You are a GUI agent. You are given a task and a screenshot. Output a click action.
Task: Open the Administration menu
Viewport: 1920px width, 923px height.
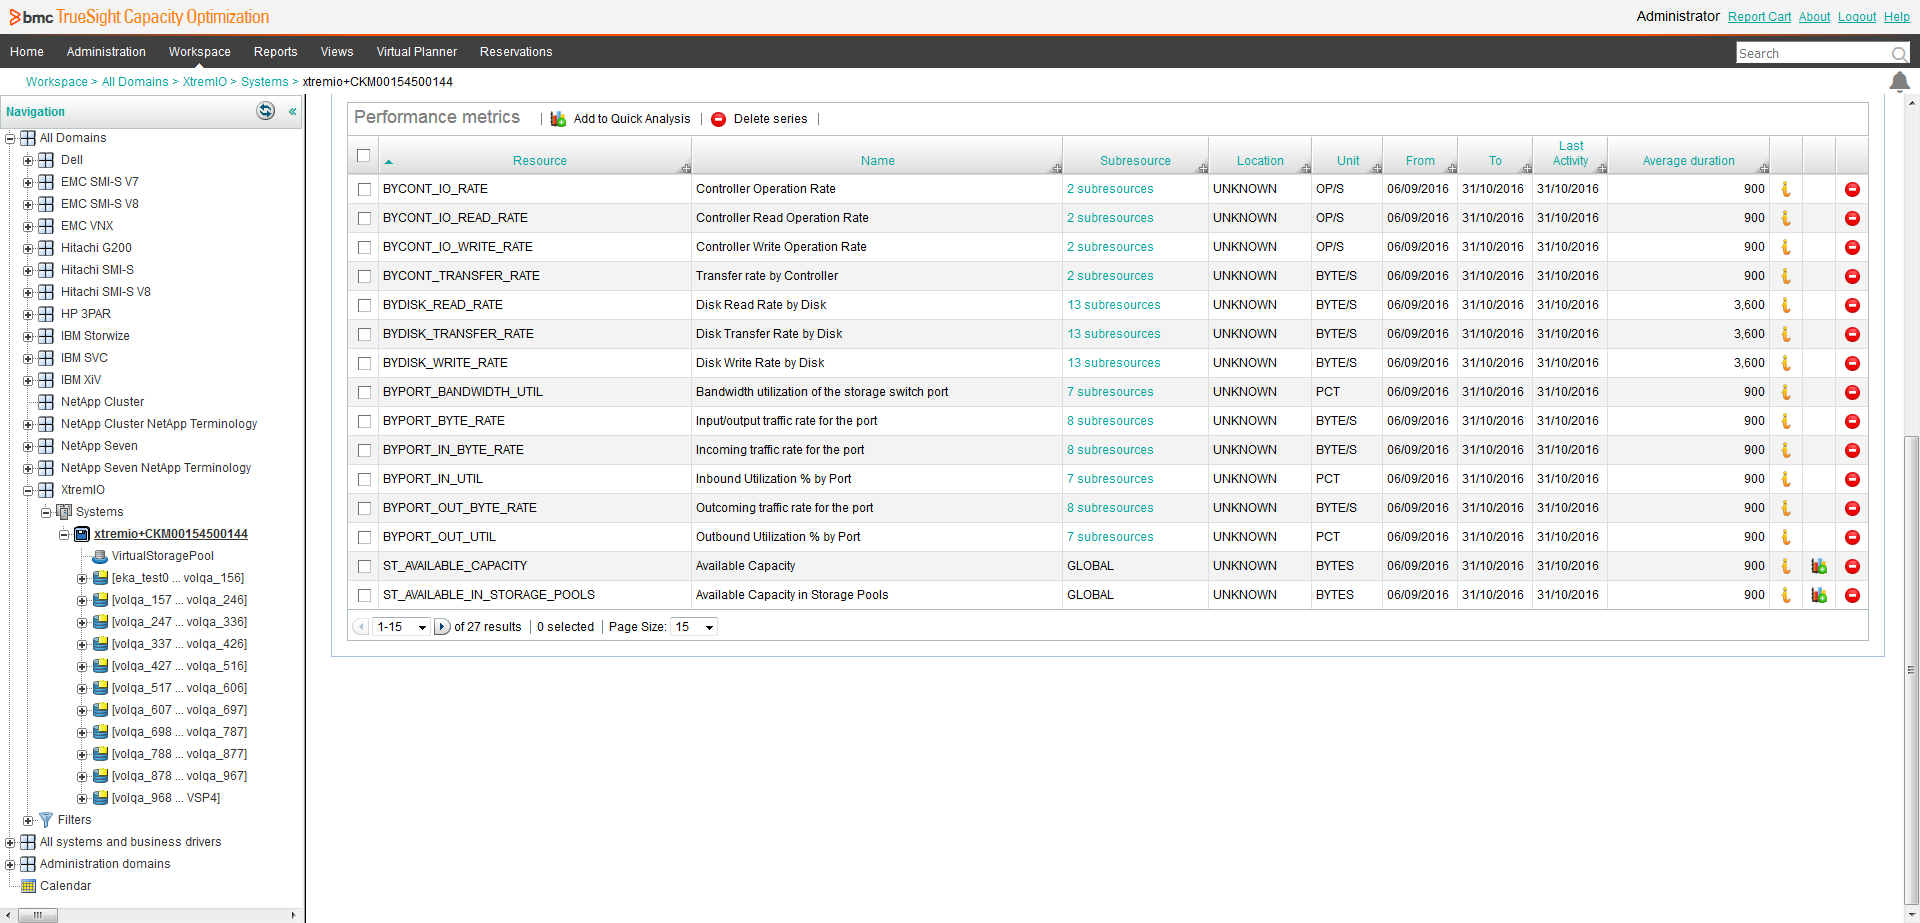(x=106, y=52)
